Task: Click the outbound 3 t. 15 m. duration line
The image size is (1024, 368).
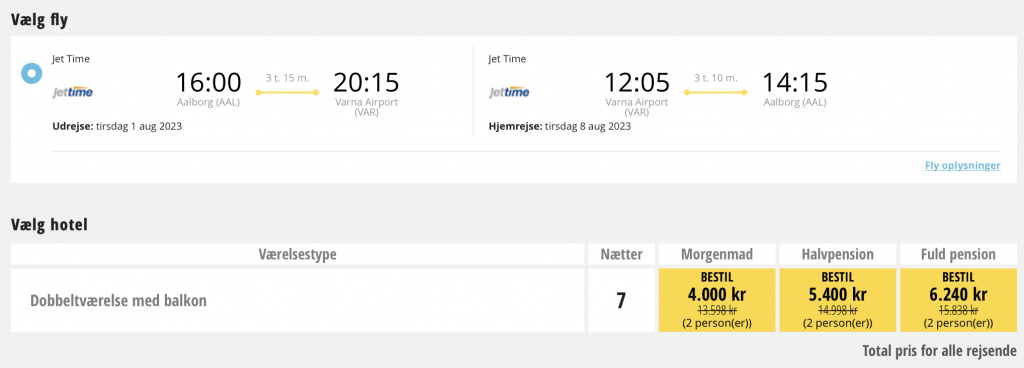Action: (287, 93)
